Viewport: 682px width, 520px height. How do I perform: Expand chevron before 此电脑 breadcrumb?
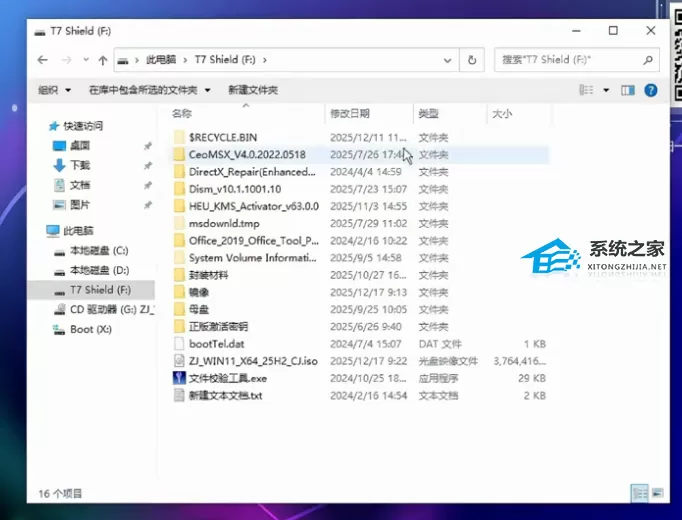click(137, 60)
